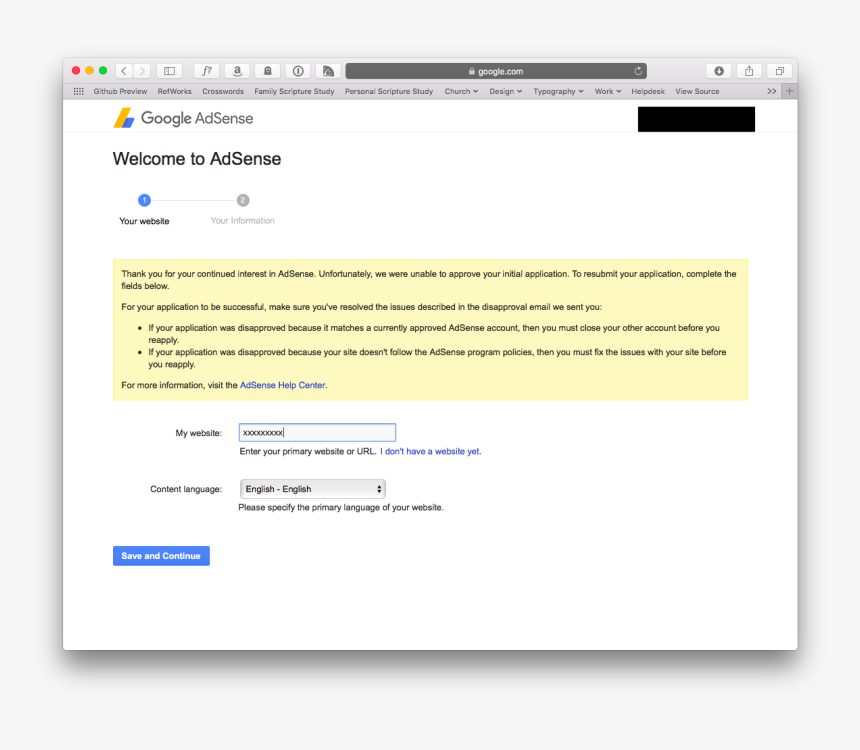
Task: Expand the Typography bookmarks folder
Action: pos(558,91)
